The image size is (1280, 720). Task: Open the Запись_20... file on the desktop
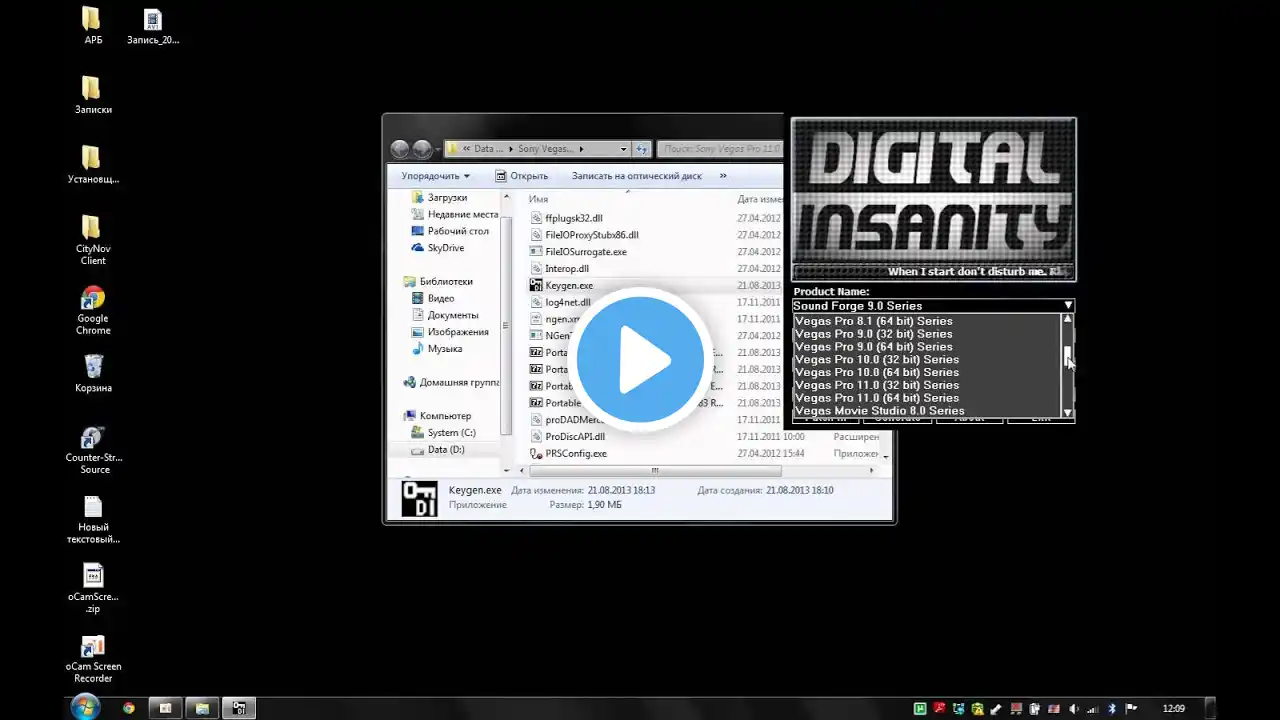[x=153, y=26]
